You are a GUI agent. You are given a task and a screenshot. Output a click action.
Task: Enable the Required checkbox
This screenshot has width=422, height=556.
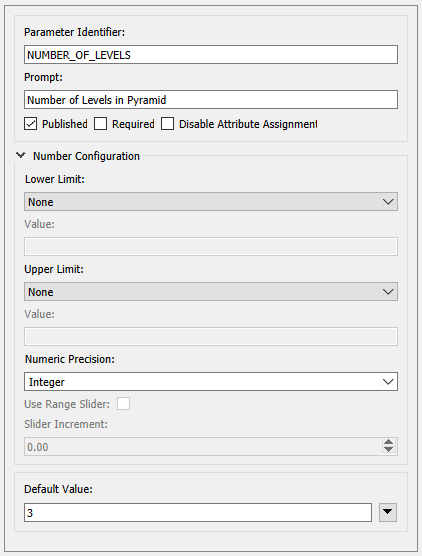tap(100, 124)
